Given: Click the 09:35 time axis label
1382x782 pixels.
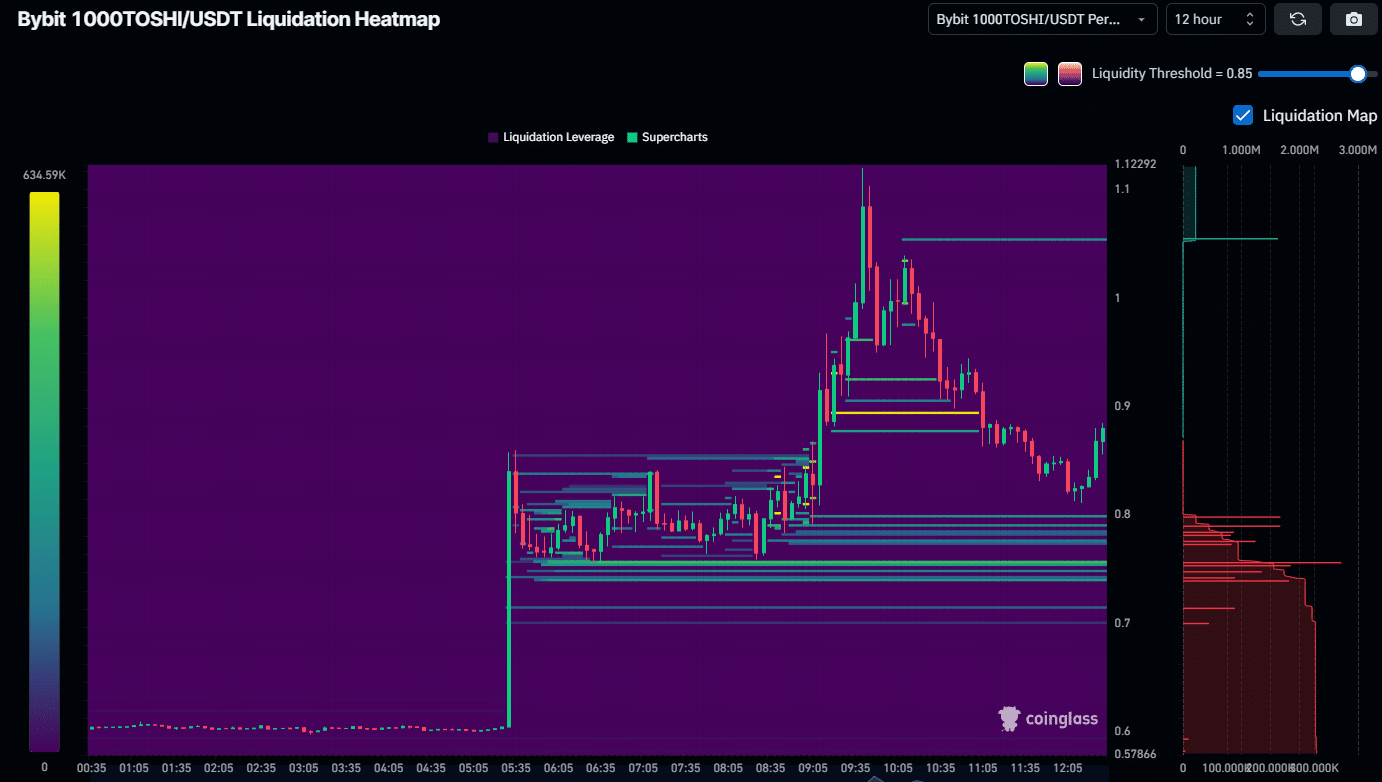Looking at the screenshot, I should pos(856,768).
